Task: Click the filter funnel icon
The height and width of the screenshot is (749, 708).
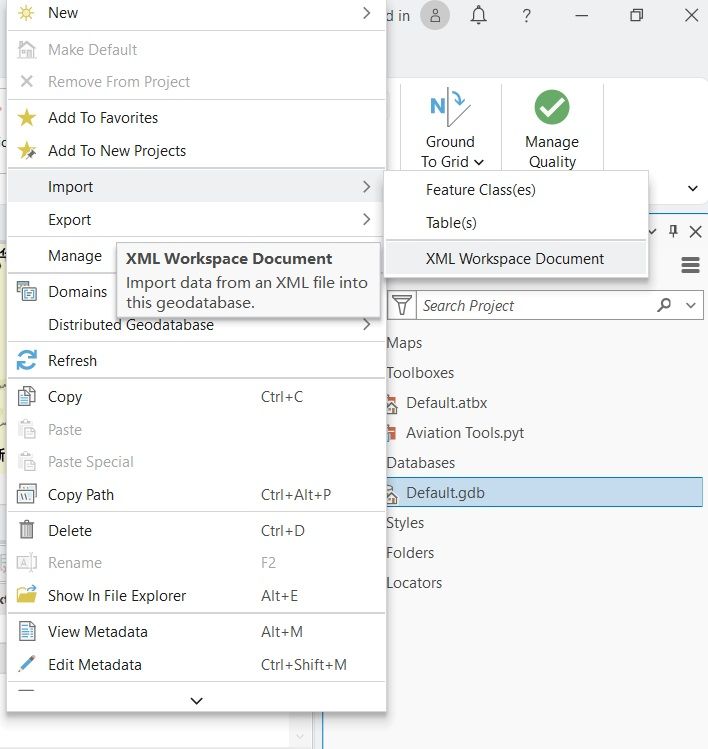Action: [x=402, y=305]
